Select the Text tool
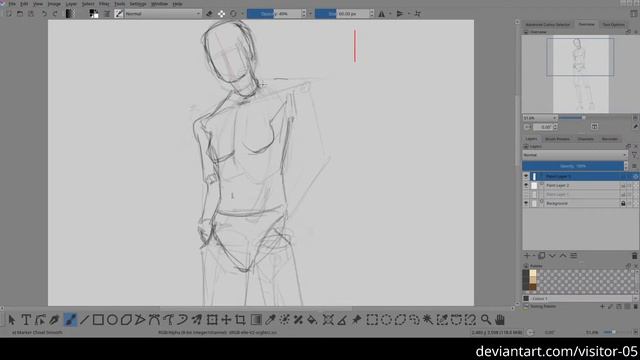Screen dimensions: 640x360 tap(26, 320)
